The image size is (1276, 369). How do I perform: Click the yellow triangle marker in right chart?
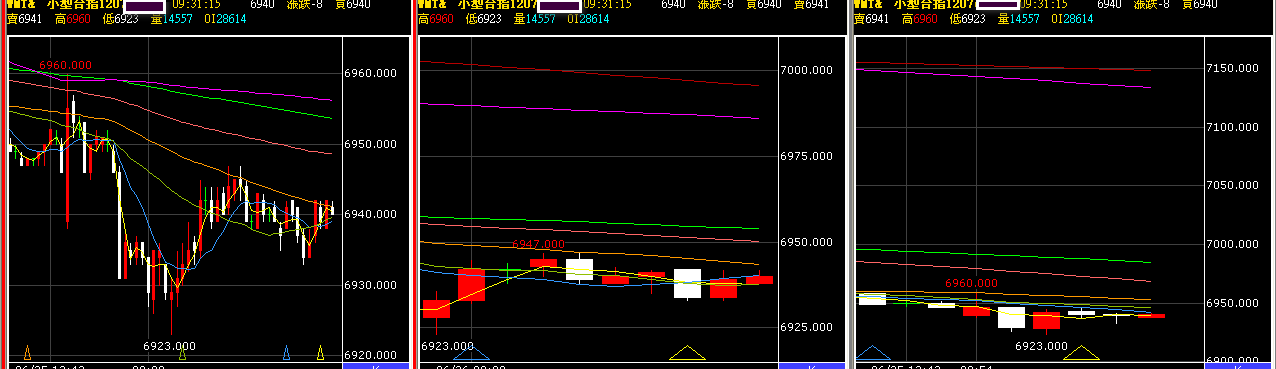tap(1081, 352)
